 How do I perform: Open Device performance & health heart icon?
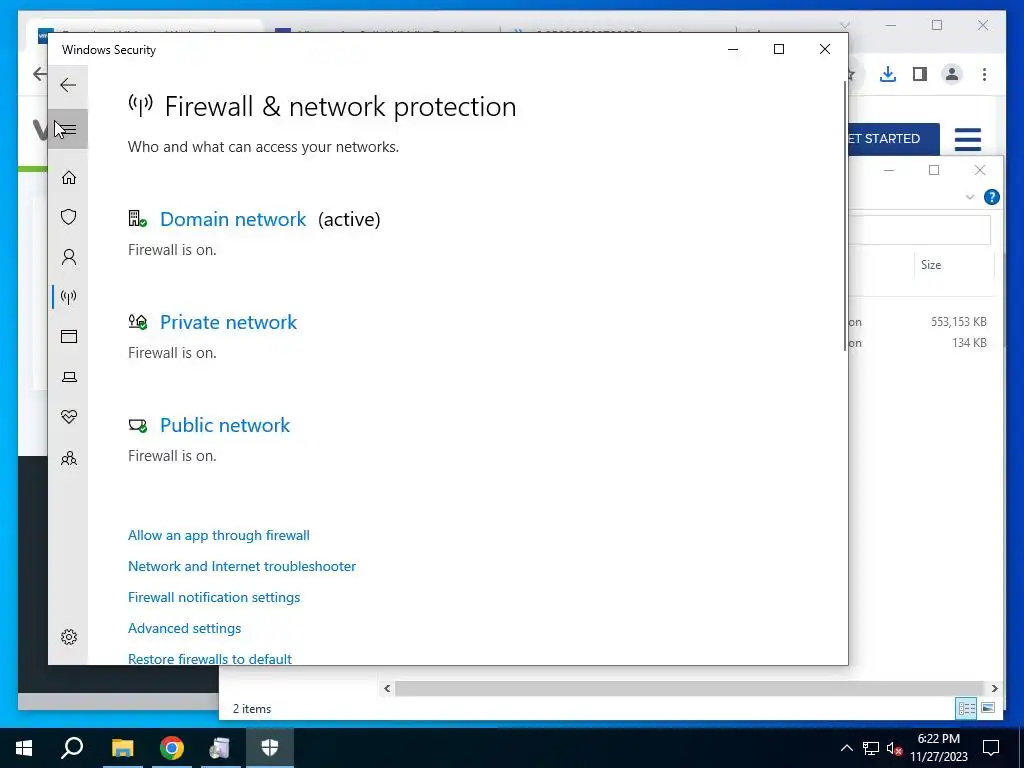pyautogui.click(x=69, y=417)
